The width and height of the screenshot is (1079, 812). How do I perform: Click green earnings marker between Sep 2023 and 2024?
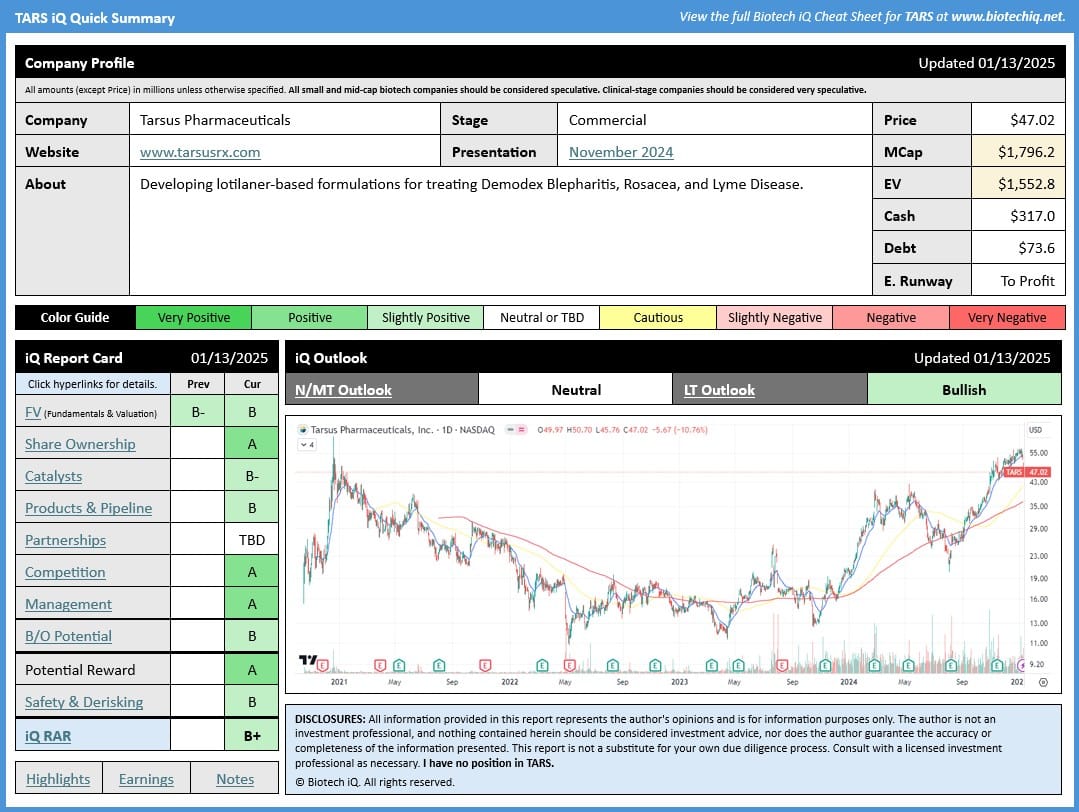click(x=825, y=665)
